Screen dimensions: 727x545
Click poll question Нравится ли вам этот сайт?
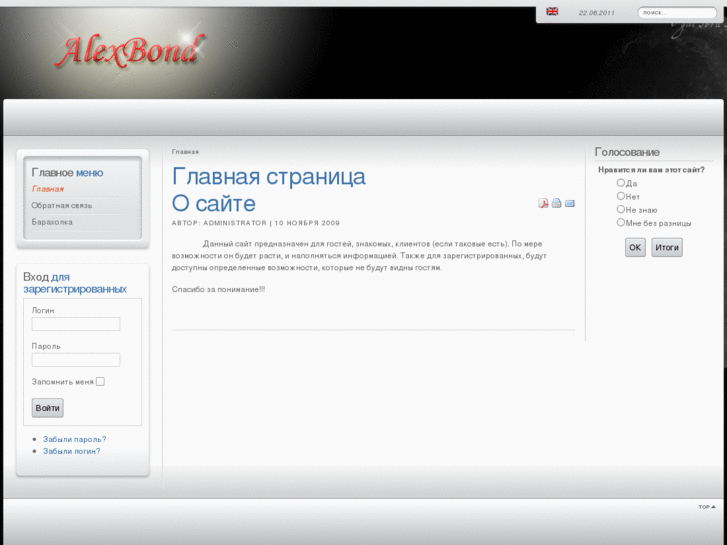point(651,170)
